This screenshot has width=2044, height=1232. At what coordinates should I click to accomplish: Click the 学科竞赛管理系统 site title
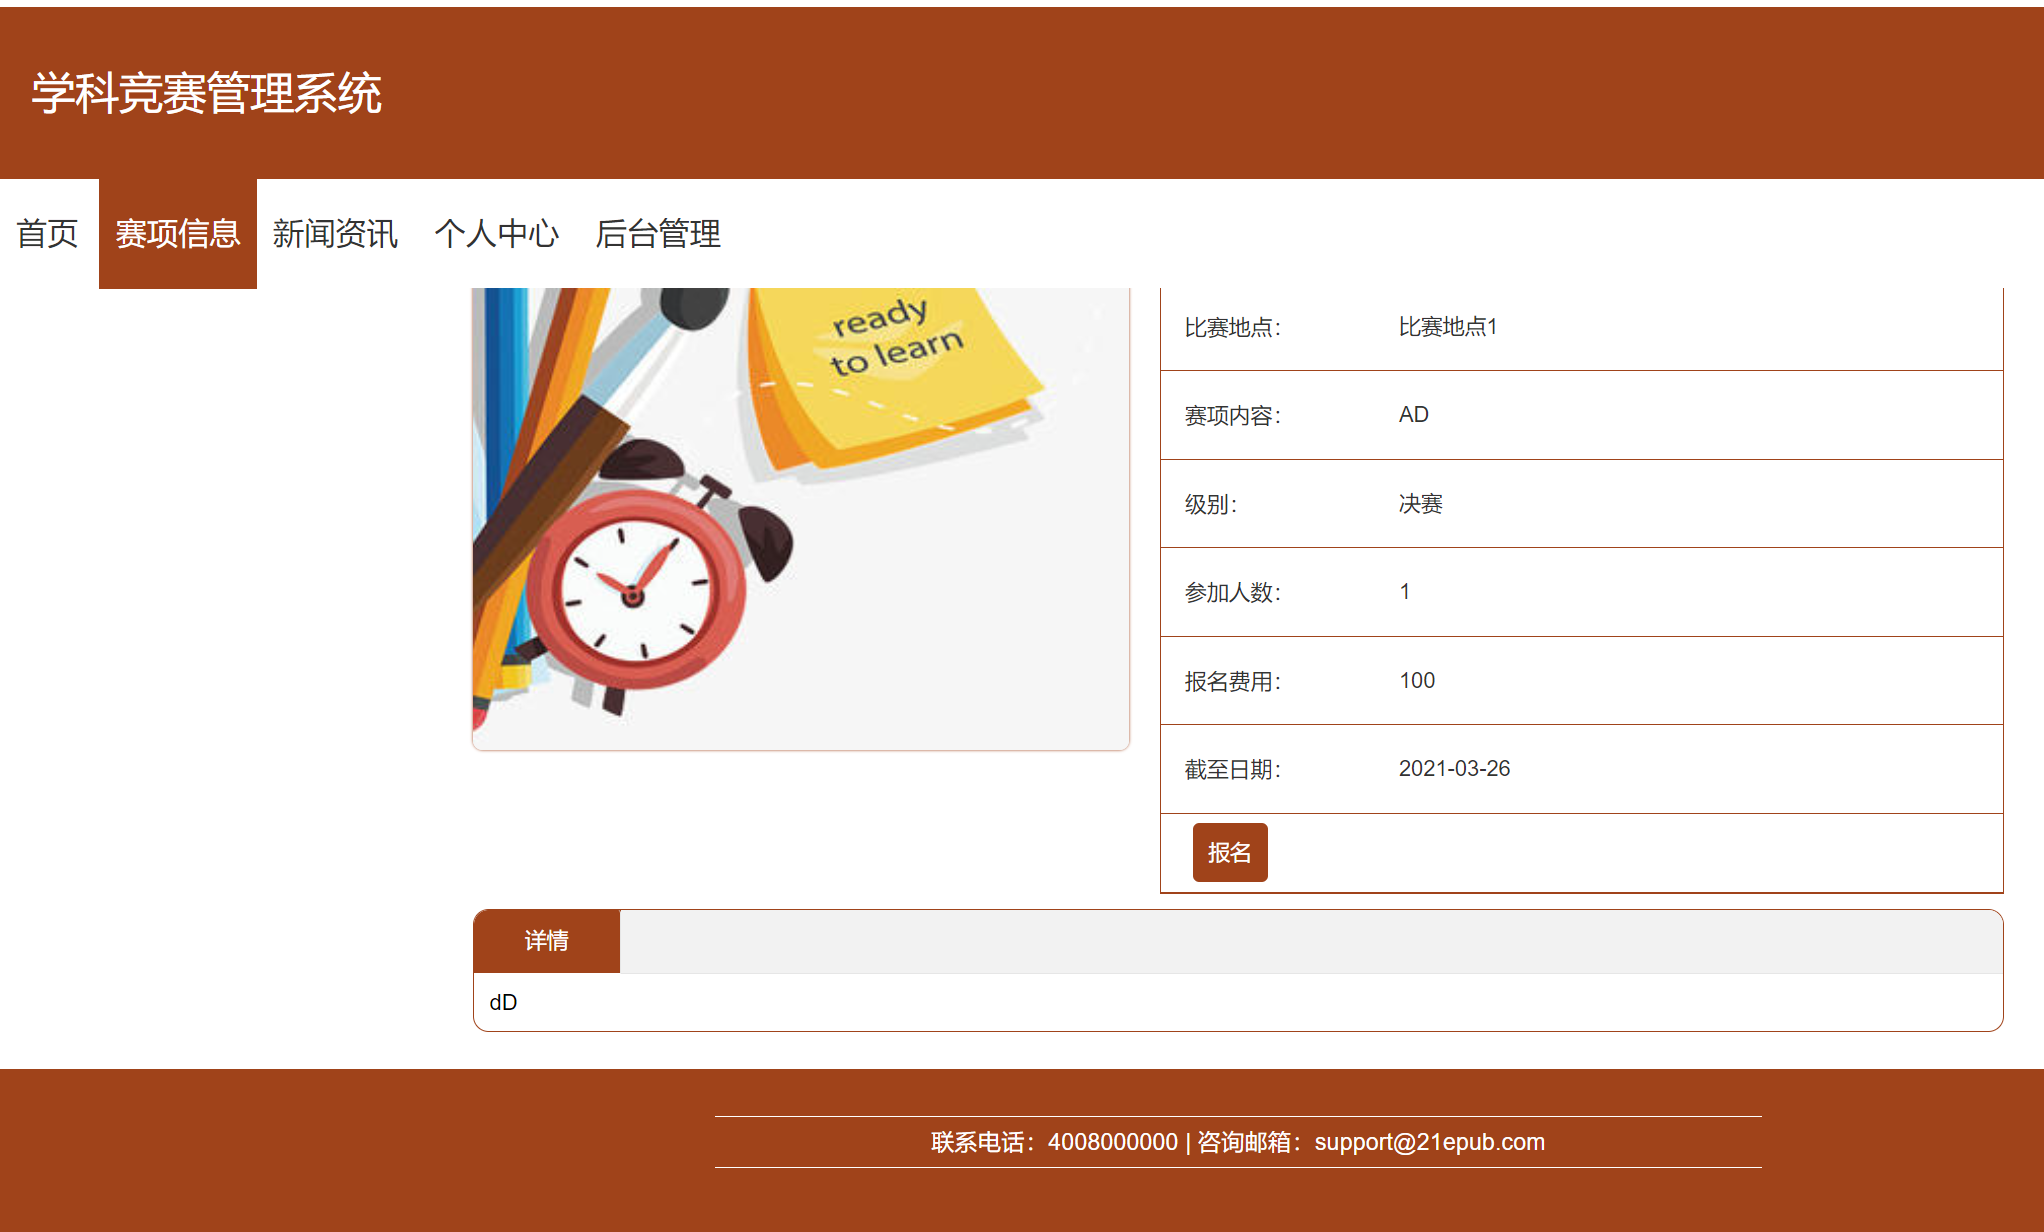206,95
